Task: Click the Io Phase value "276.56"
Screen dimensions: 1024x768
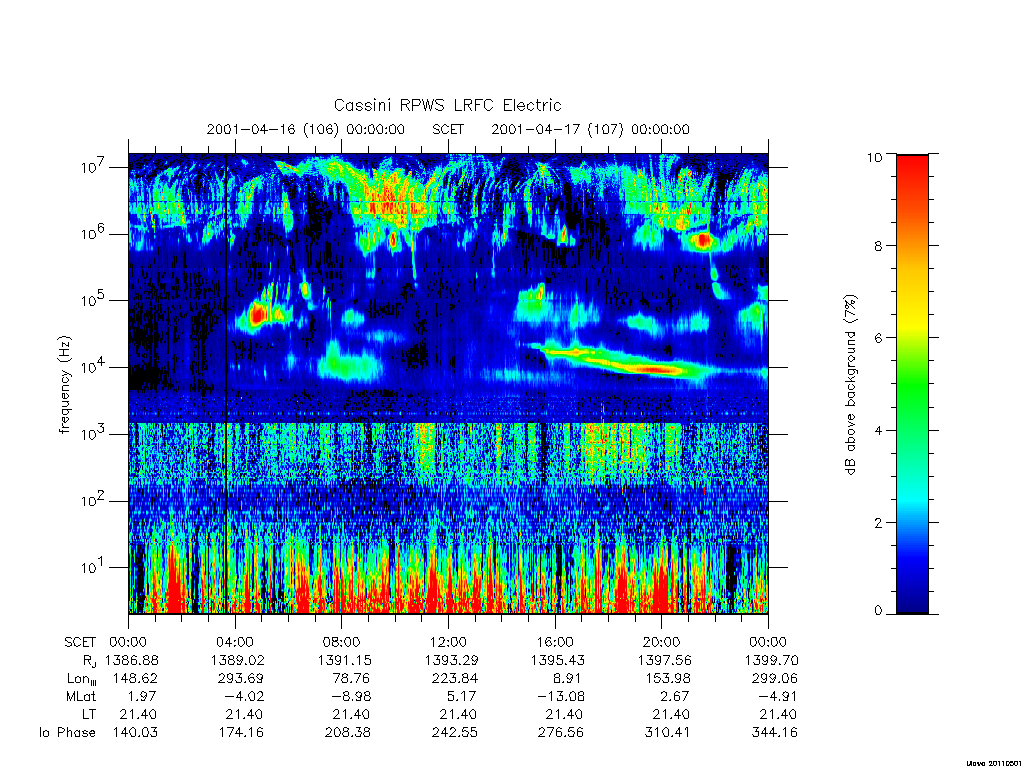Action: click(x=561, y=732)
